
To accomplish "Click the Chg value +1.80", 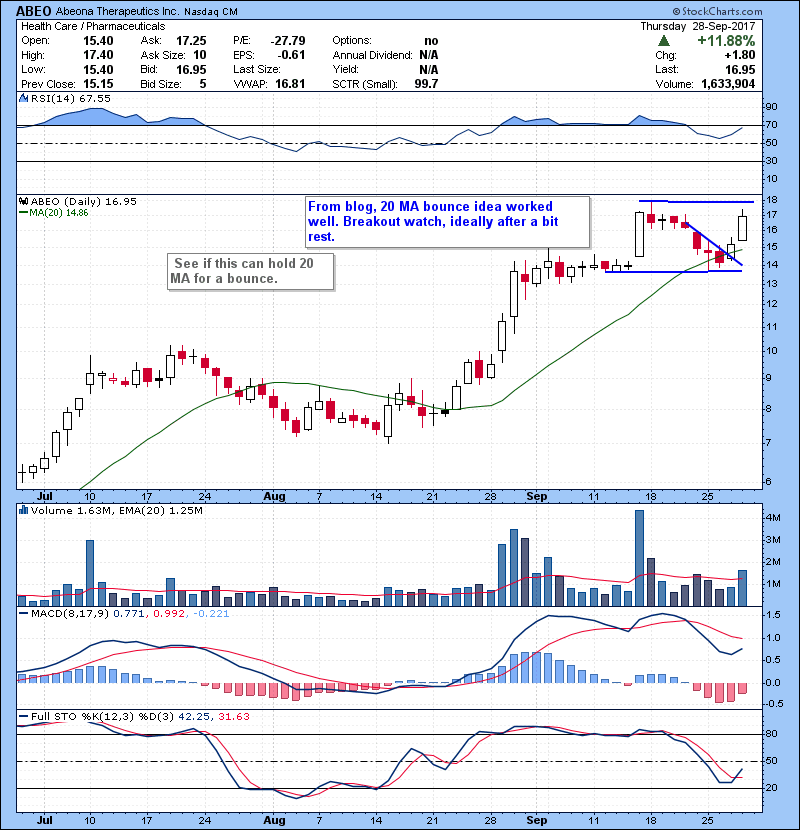I will point(740,55).
